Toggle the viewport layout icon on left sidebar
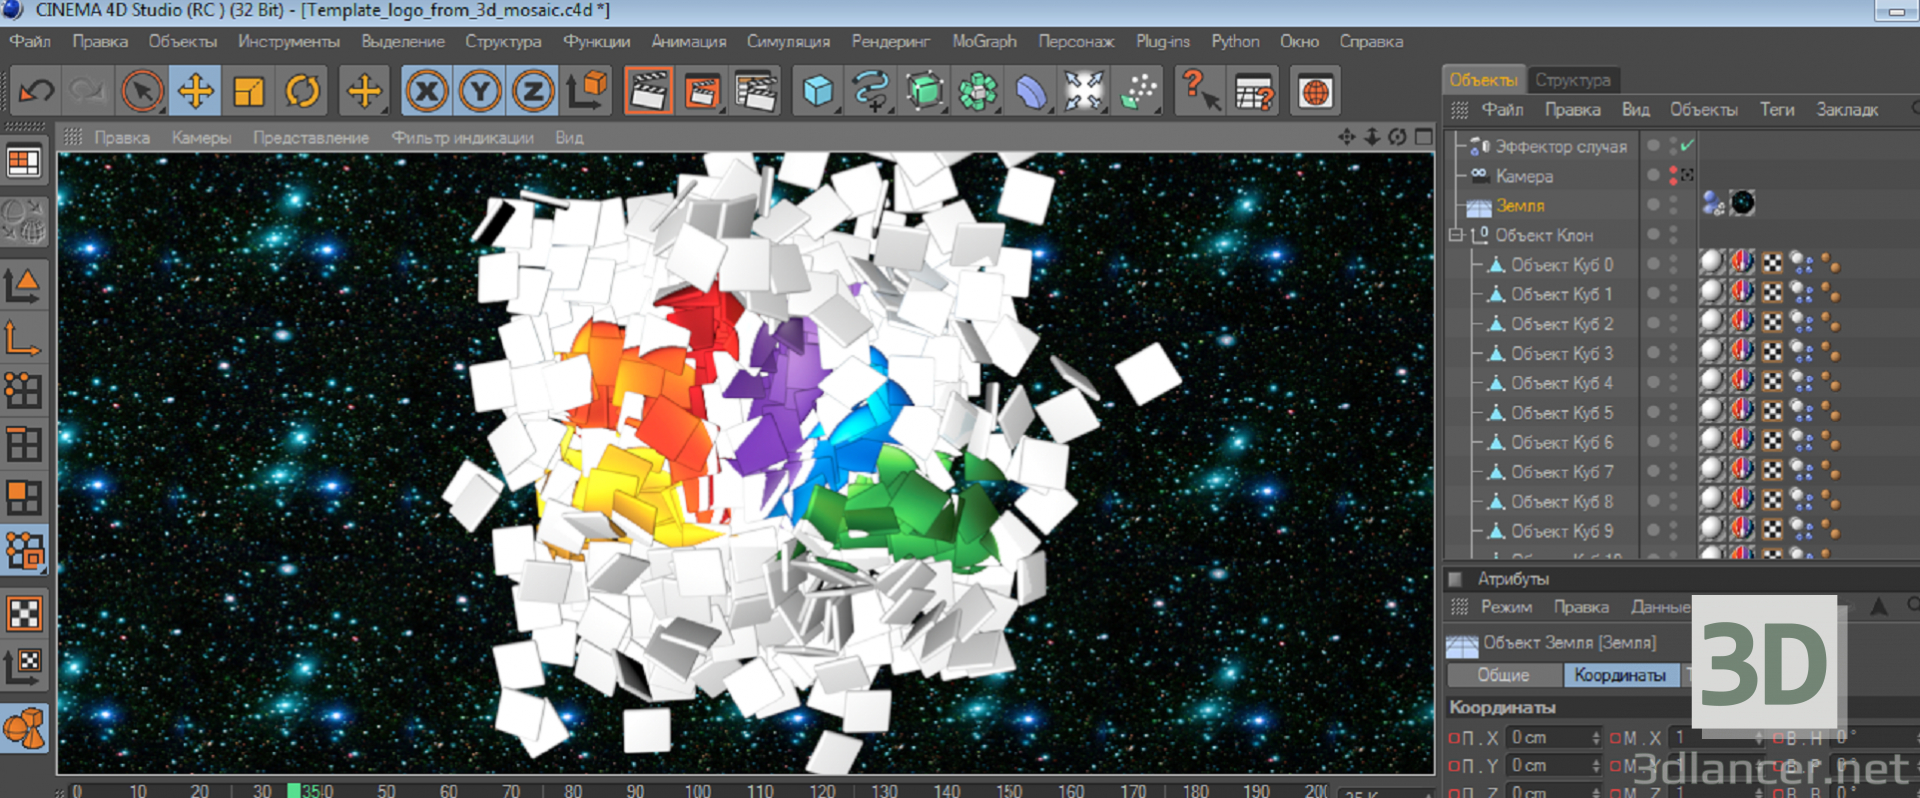Viewport: 1920px width, 798px height. (x=24, y=162)
